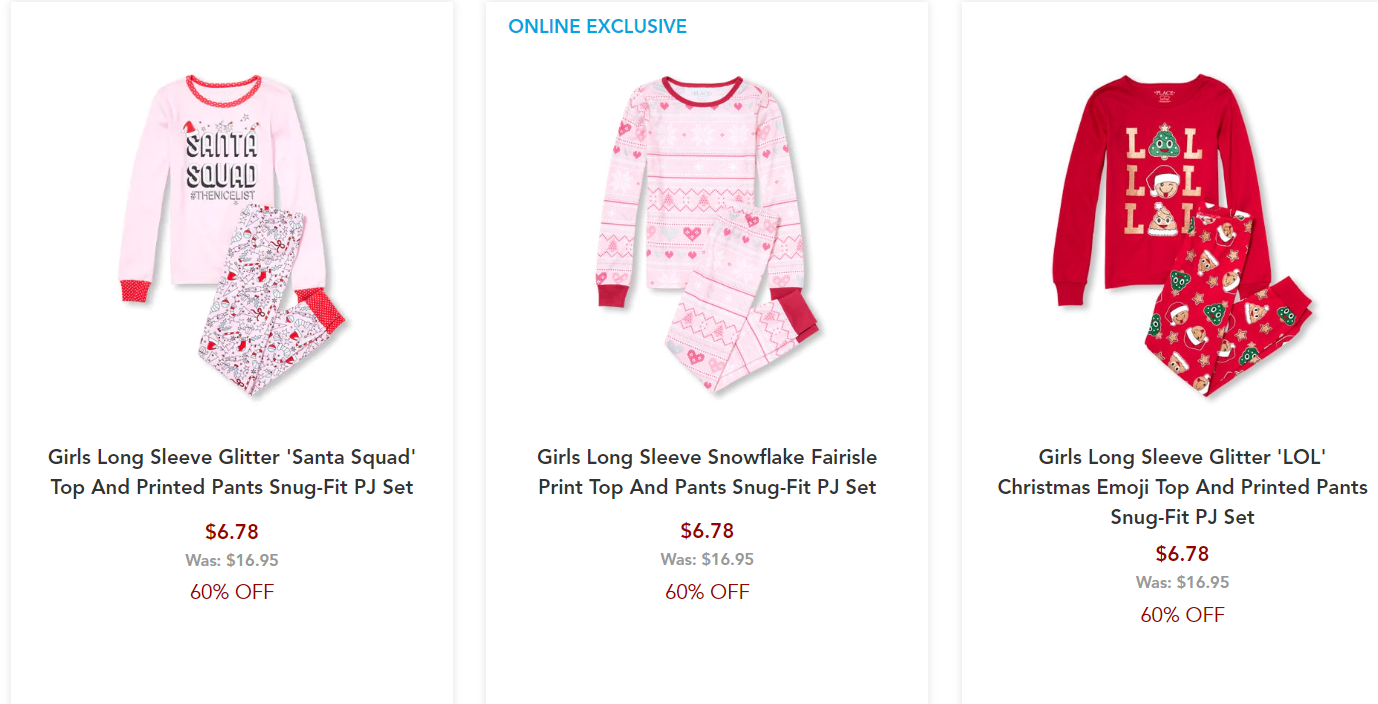Select 'Was: $16.95' under the LOL Emoji set
The image size is (1378, 704).
click(x=1182, y=583)
